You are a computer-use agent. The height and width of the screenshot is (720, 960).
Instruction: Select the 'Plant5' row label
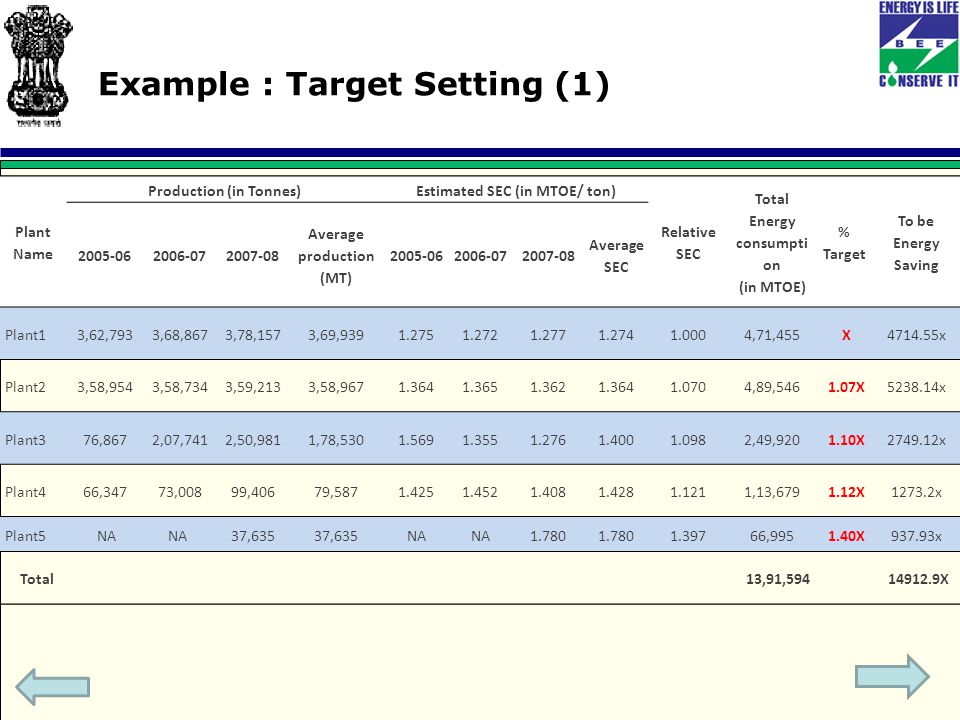(25, 536)
